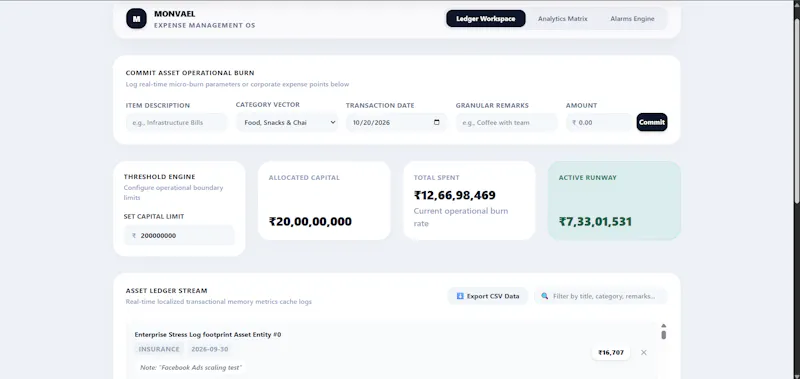Click the ledger list scrollbar up arrow
Viewport: 800px width, 379px height.
663,325
